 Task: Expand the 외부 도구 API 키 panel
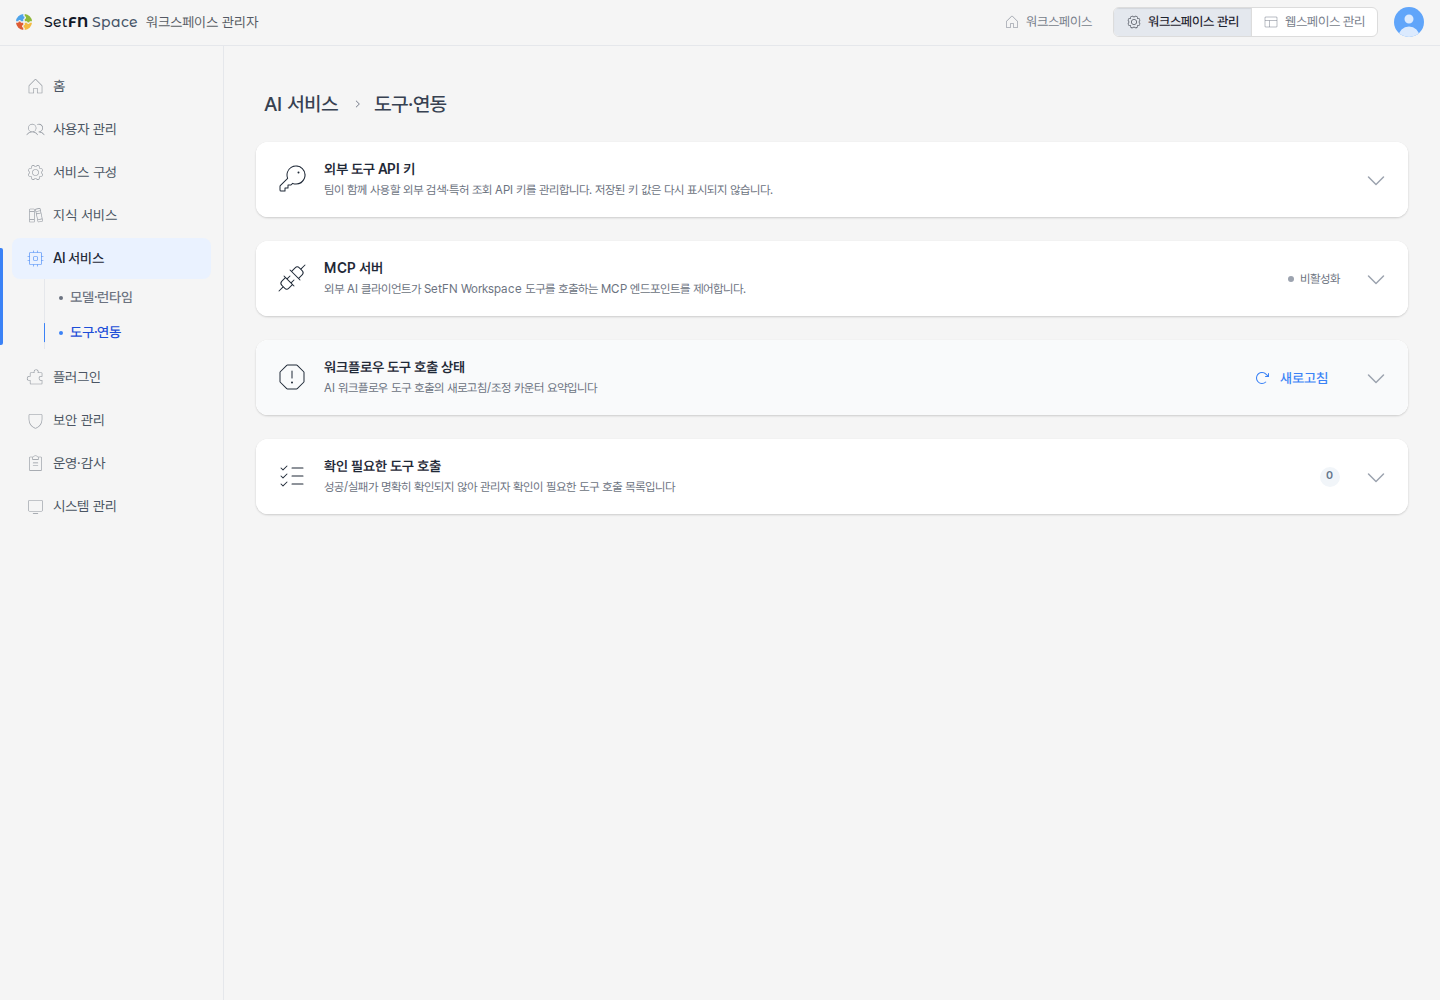click(x=1376, y=180)
